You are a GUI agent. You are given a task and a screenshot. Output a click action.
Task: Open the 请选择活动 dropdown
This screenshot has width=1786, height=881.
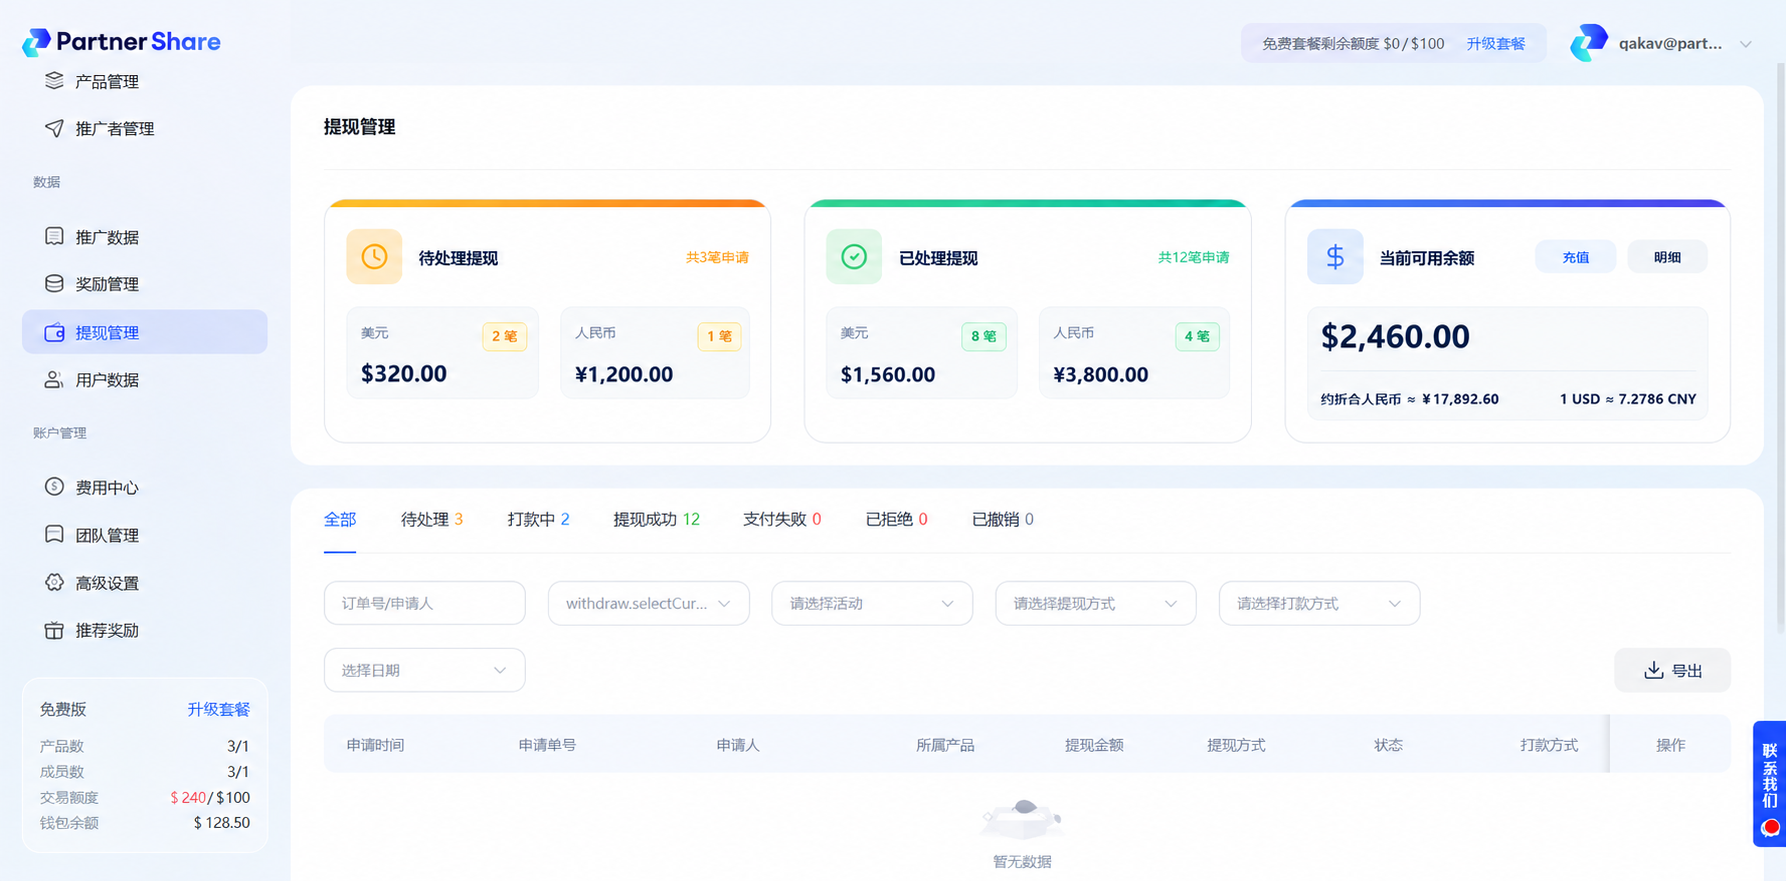click(x=872, y=603)
